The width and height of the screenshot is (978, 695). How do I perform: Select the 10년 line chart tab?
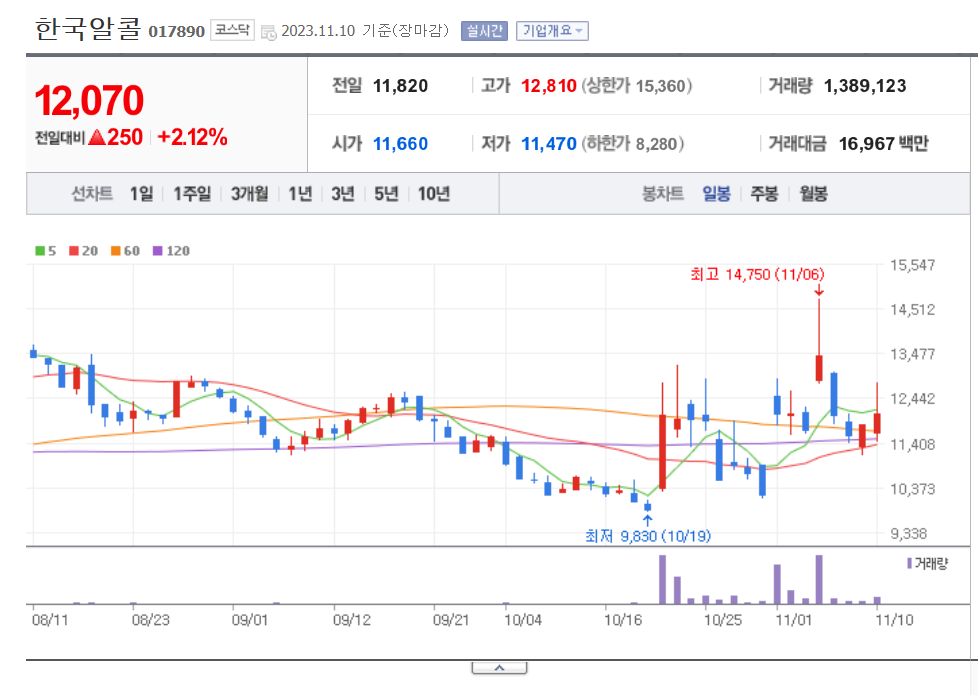[x=433, y=194]
